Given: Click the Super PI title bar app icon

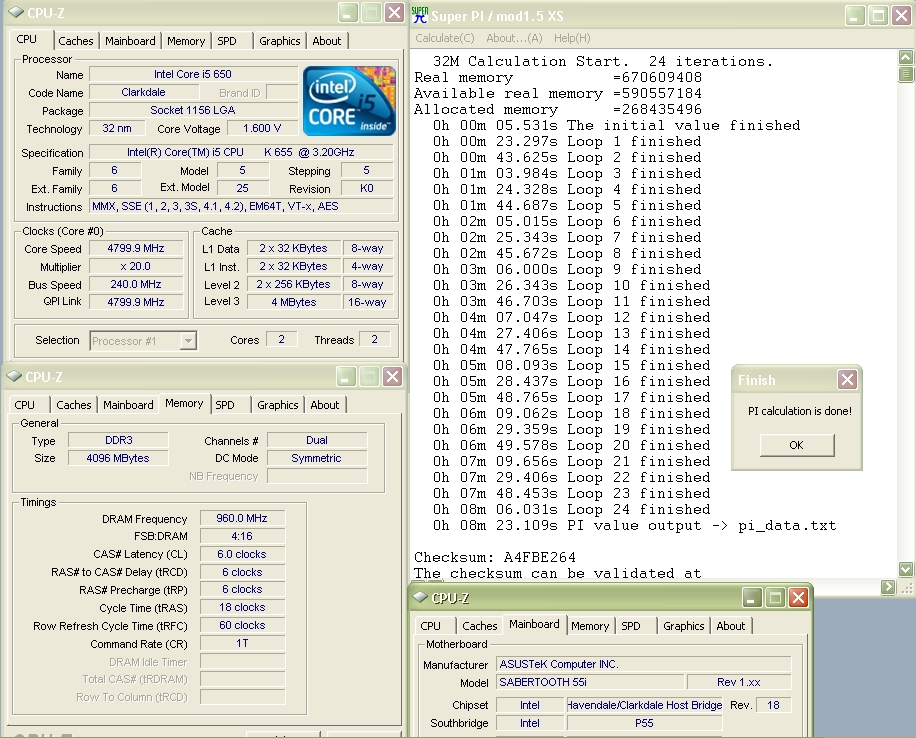Looking at the screenshot, I should 419,15.
